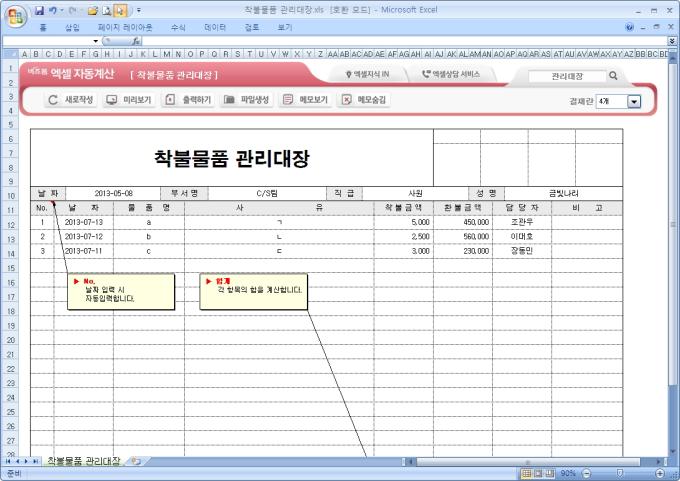Select the 230,000 refund amount cell
This screenshot has width=680, height=481.
coord(463,251)
